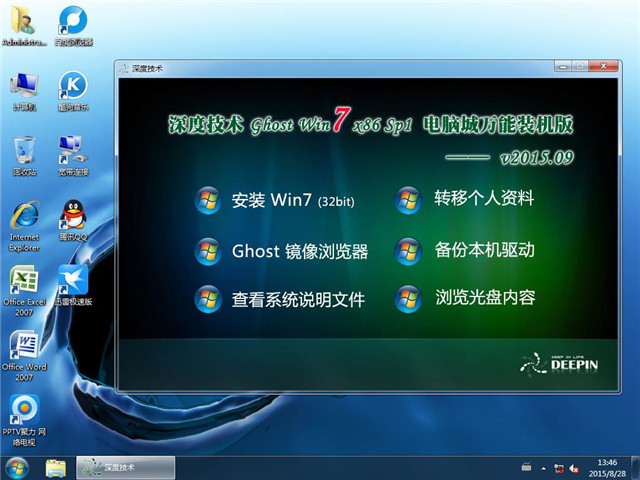The height and width of the screenshot is (480, 640).
Task: Select Ghost 镜像浏览器 option text
Action: tap(300, 251)
